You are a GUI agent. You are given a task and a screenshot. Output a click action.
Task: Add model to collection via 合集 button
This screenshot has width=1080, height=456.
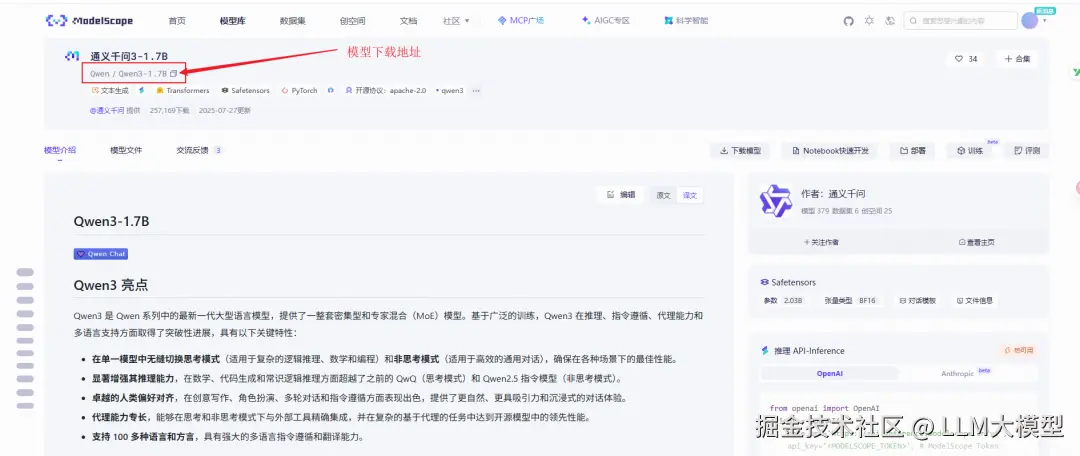click(1017, 59)
